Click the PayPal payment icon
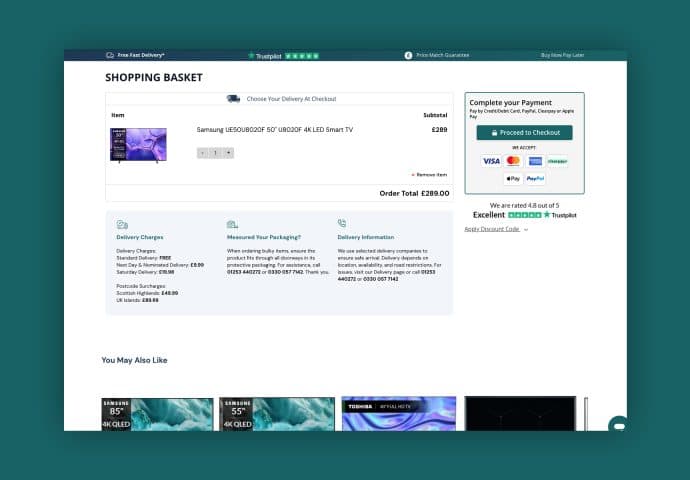This screenshot has width=690, height=480. click(535, 179)
